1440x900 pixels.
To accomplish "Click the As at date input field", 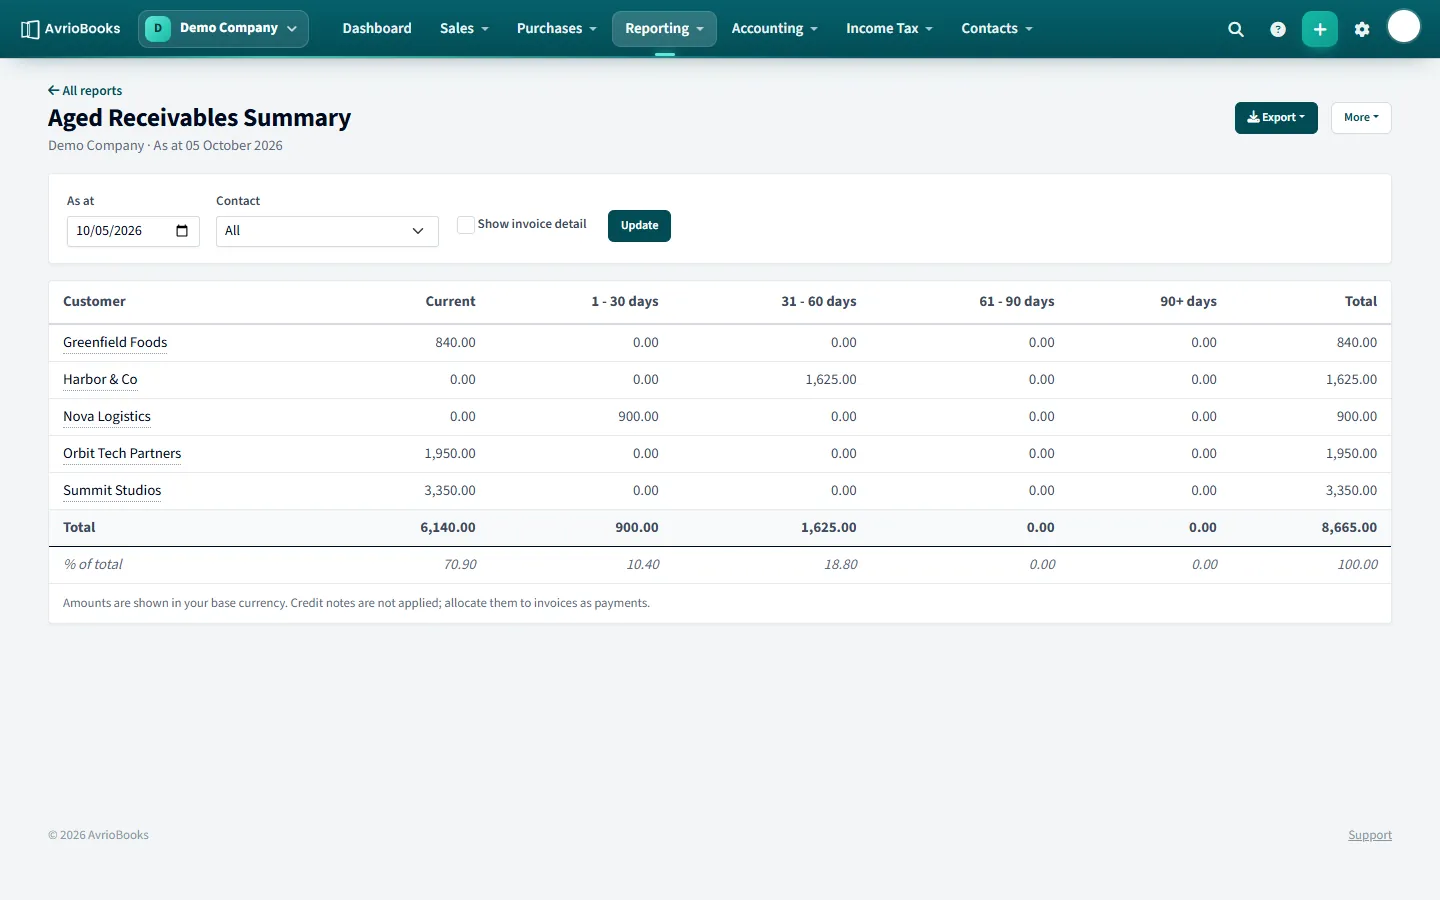I will [133, 231].
